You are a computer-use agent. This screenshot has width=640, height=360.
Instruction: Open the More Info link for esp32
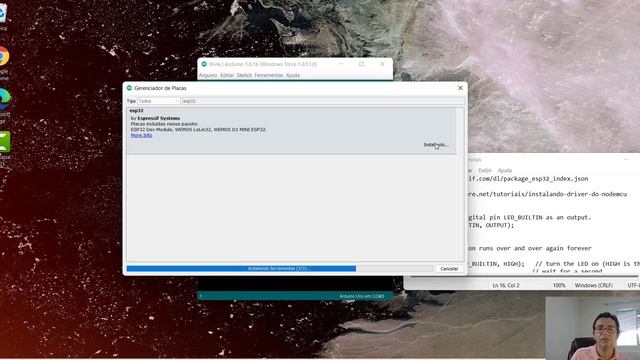click(141, 135)
